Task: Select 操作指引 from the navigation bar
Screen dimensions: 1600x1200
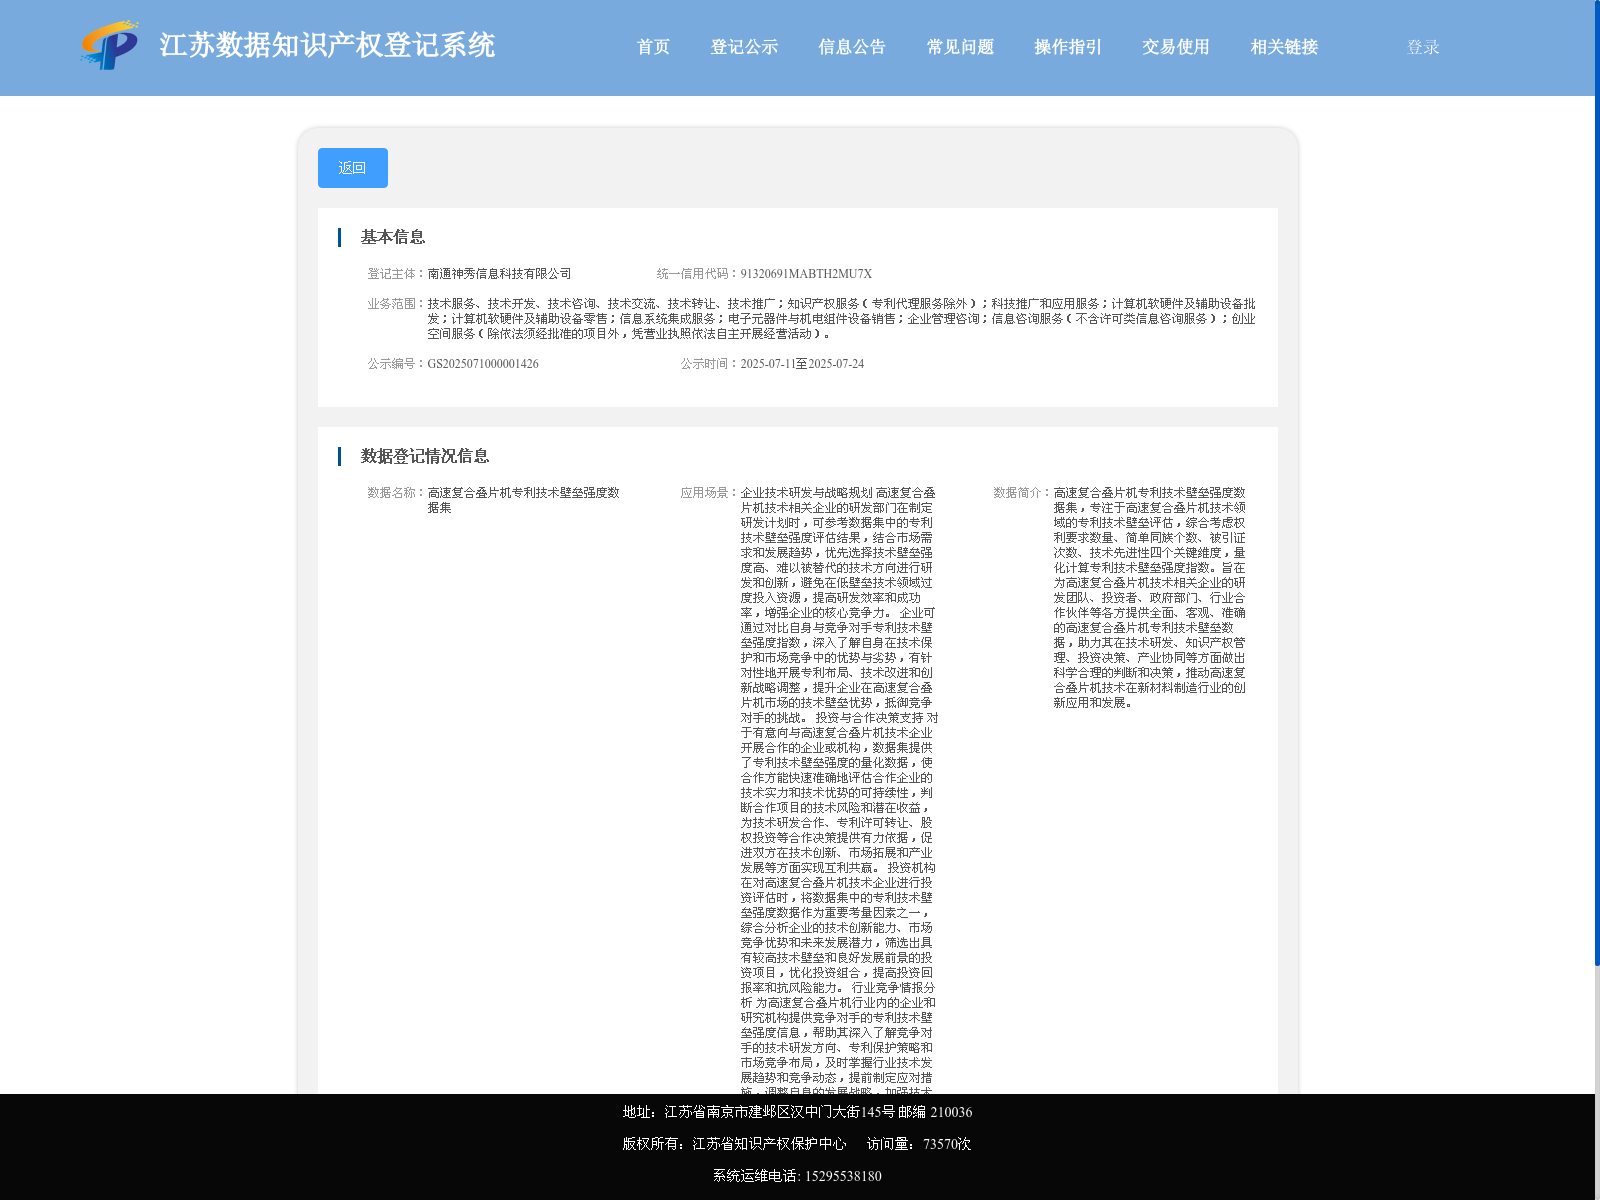Action: (1068, 47)
